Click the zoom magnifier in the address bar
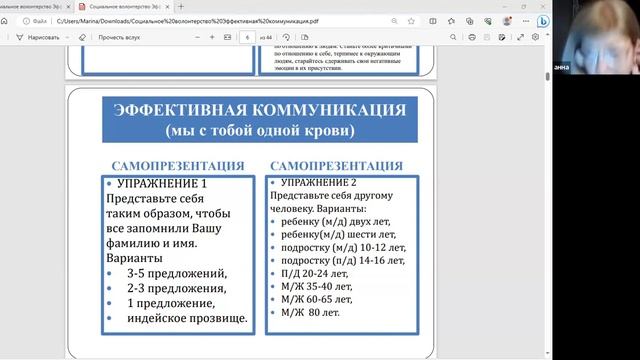The height and width of the screenshot is (360, 640). (x=394, y=21)
